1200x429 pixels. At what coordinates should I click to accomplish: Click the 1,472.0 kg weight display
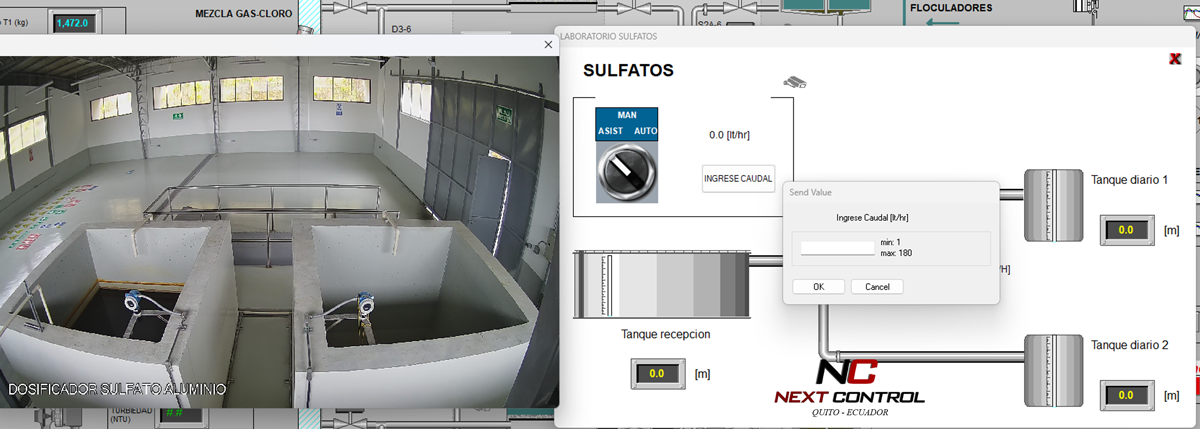pos(71,22)
